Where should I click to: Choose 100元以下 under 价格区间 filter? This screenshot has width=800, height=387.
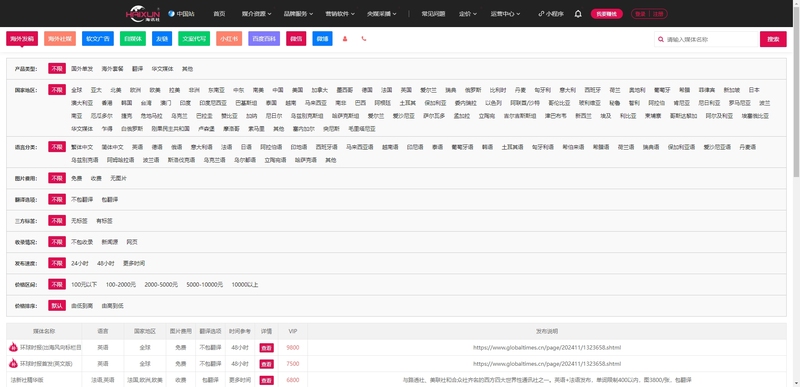click(84, 285)
